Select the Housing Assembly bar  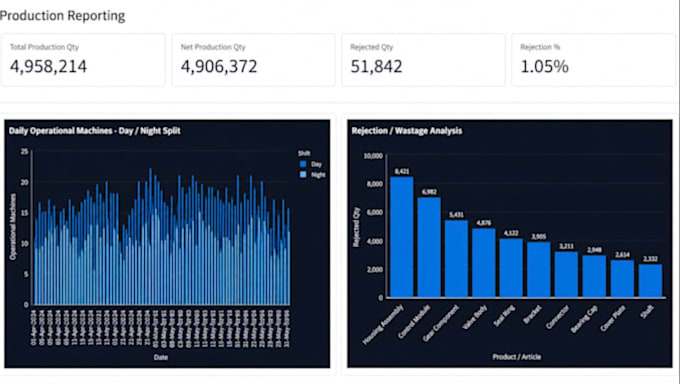402,237
